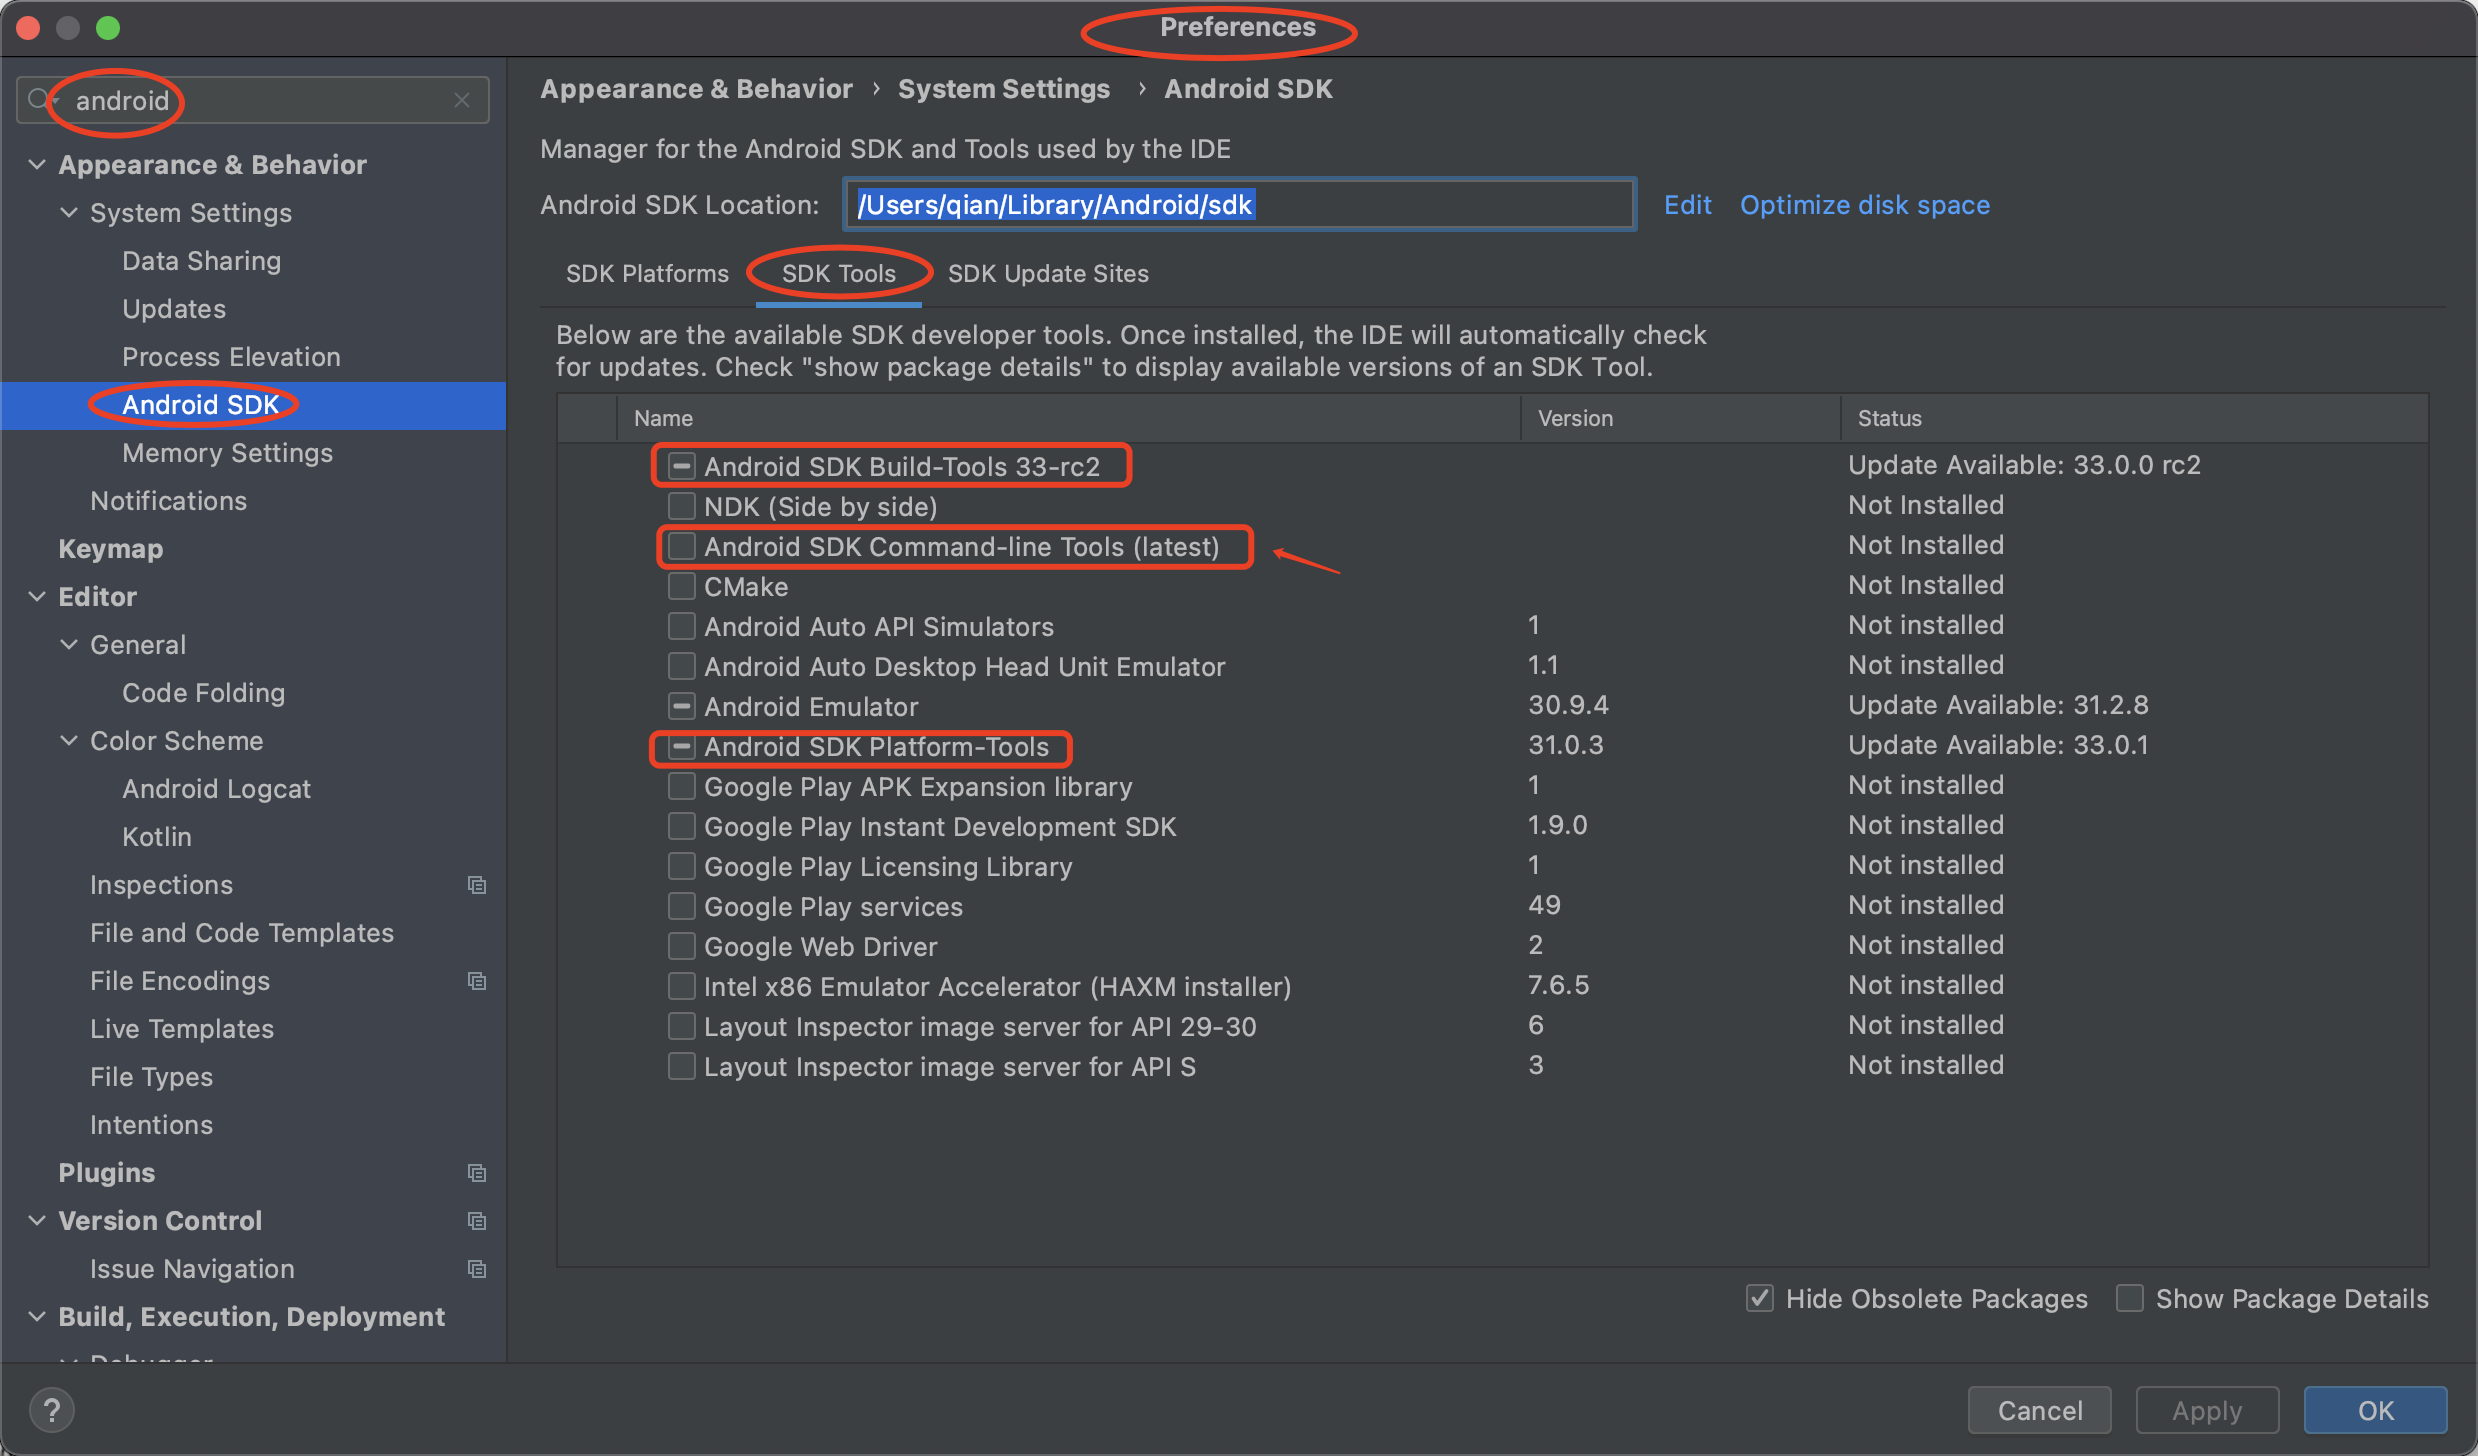Switch to the SDK Platforms tab
Screen dimensions: 2478x1456
647,274
